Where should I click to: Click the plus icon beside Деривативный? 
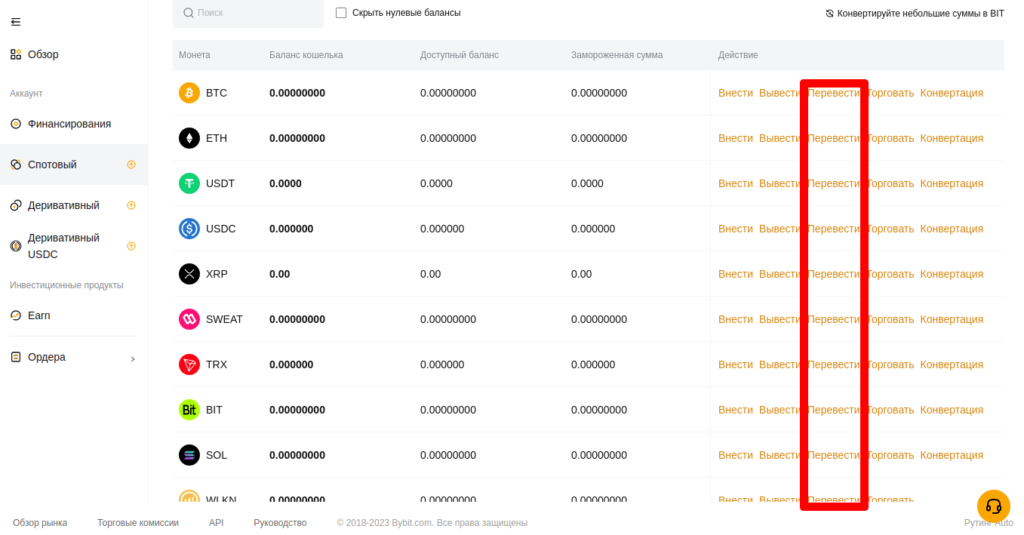coord(131,205)
